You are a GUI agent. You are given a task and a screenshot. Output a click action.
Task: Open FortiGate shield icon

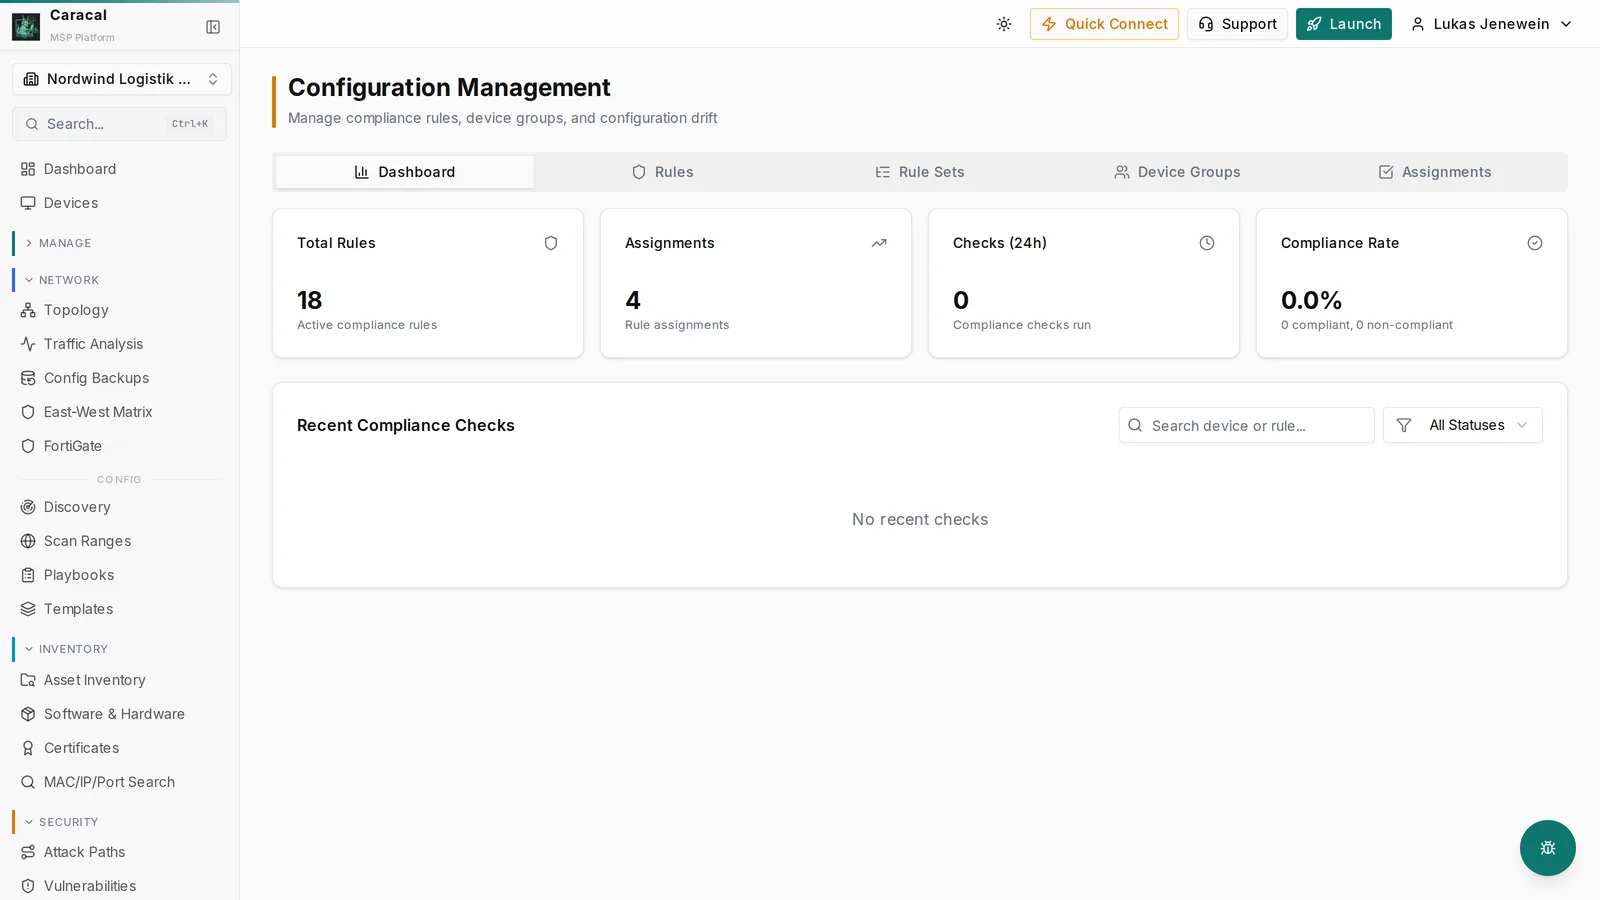(x=28, y=446)
